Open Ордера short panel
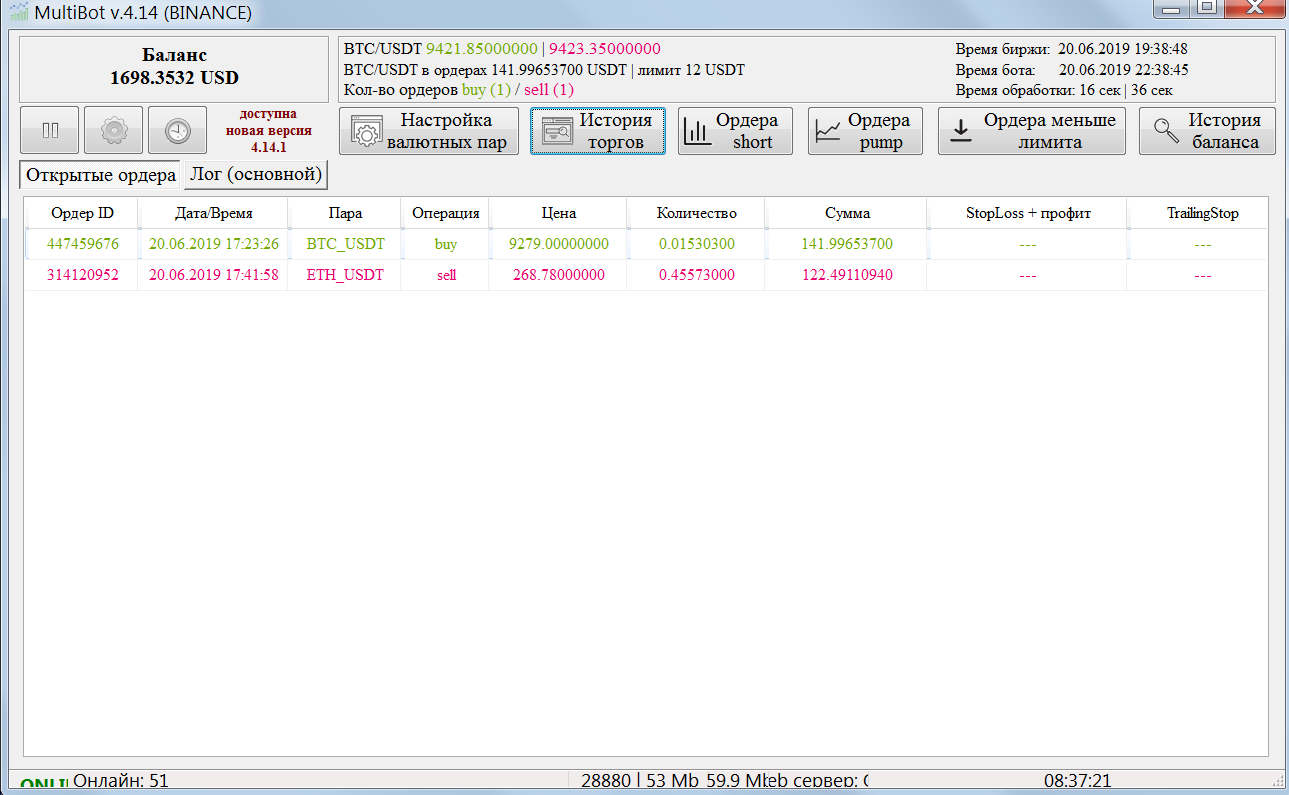This screenshot has height=795, width=1289. pyautogui.click(x=735, y=131)
